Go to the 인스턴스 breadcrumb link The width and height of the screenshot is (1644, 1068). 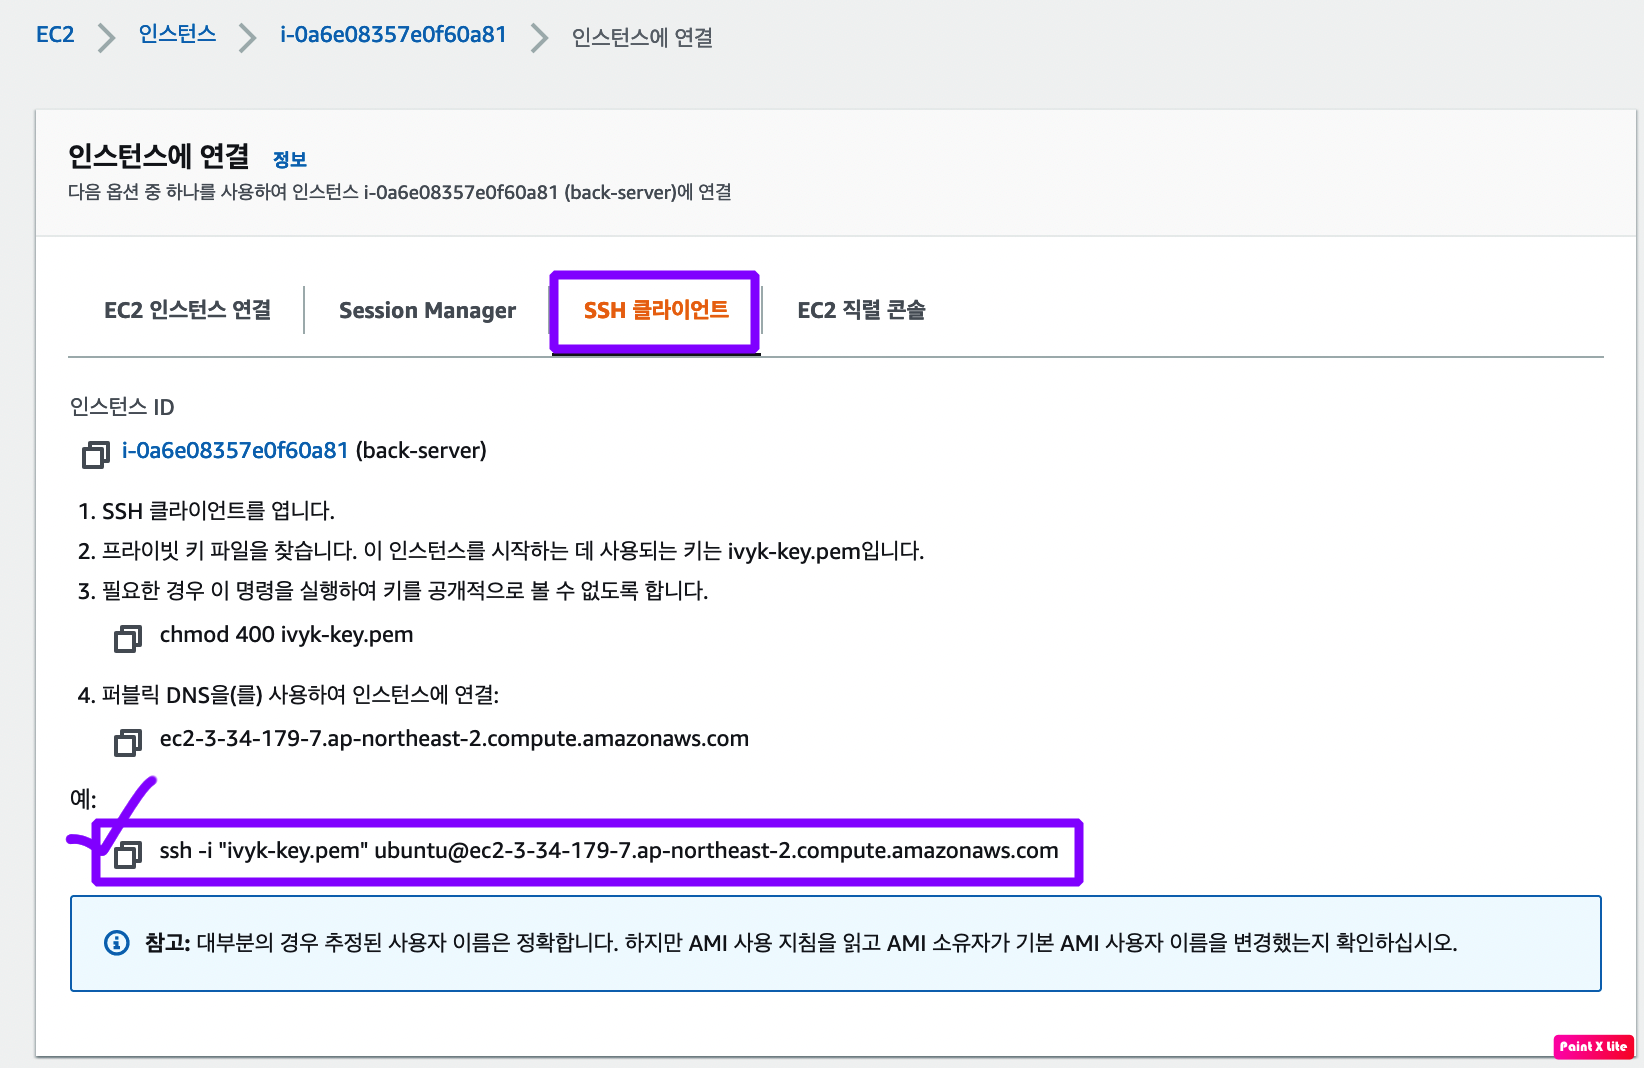177,35
